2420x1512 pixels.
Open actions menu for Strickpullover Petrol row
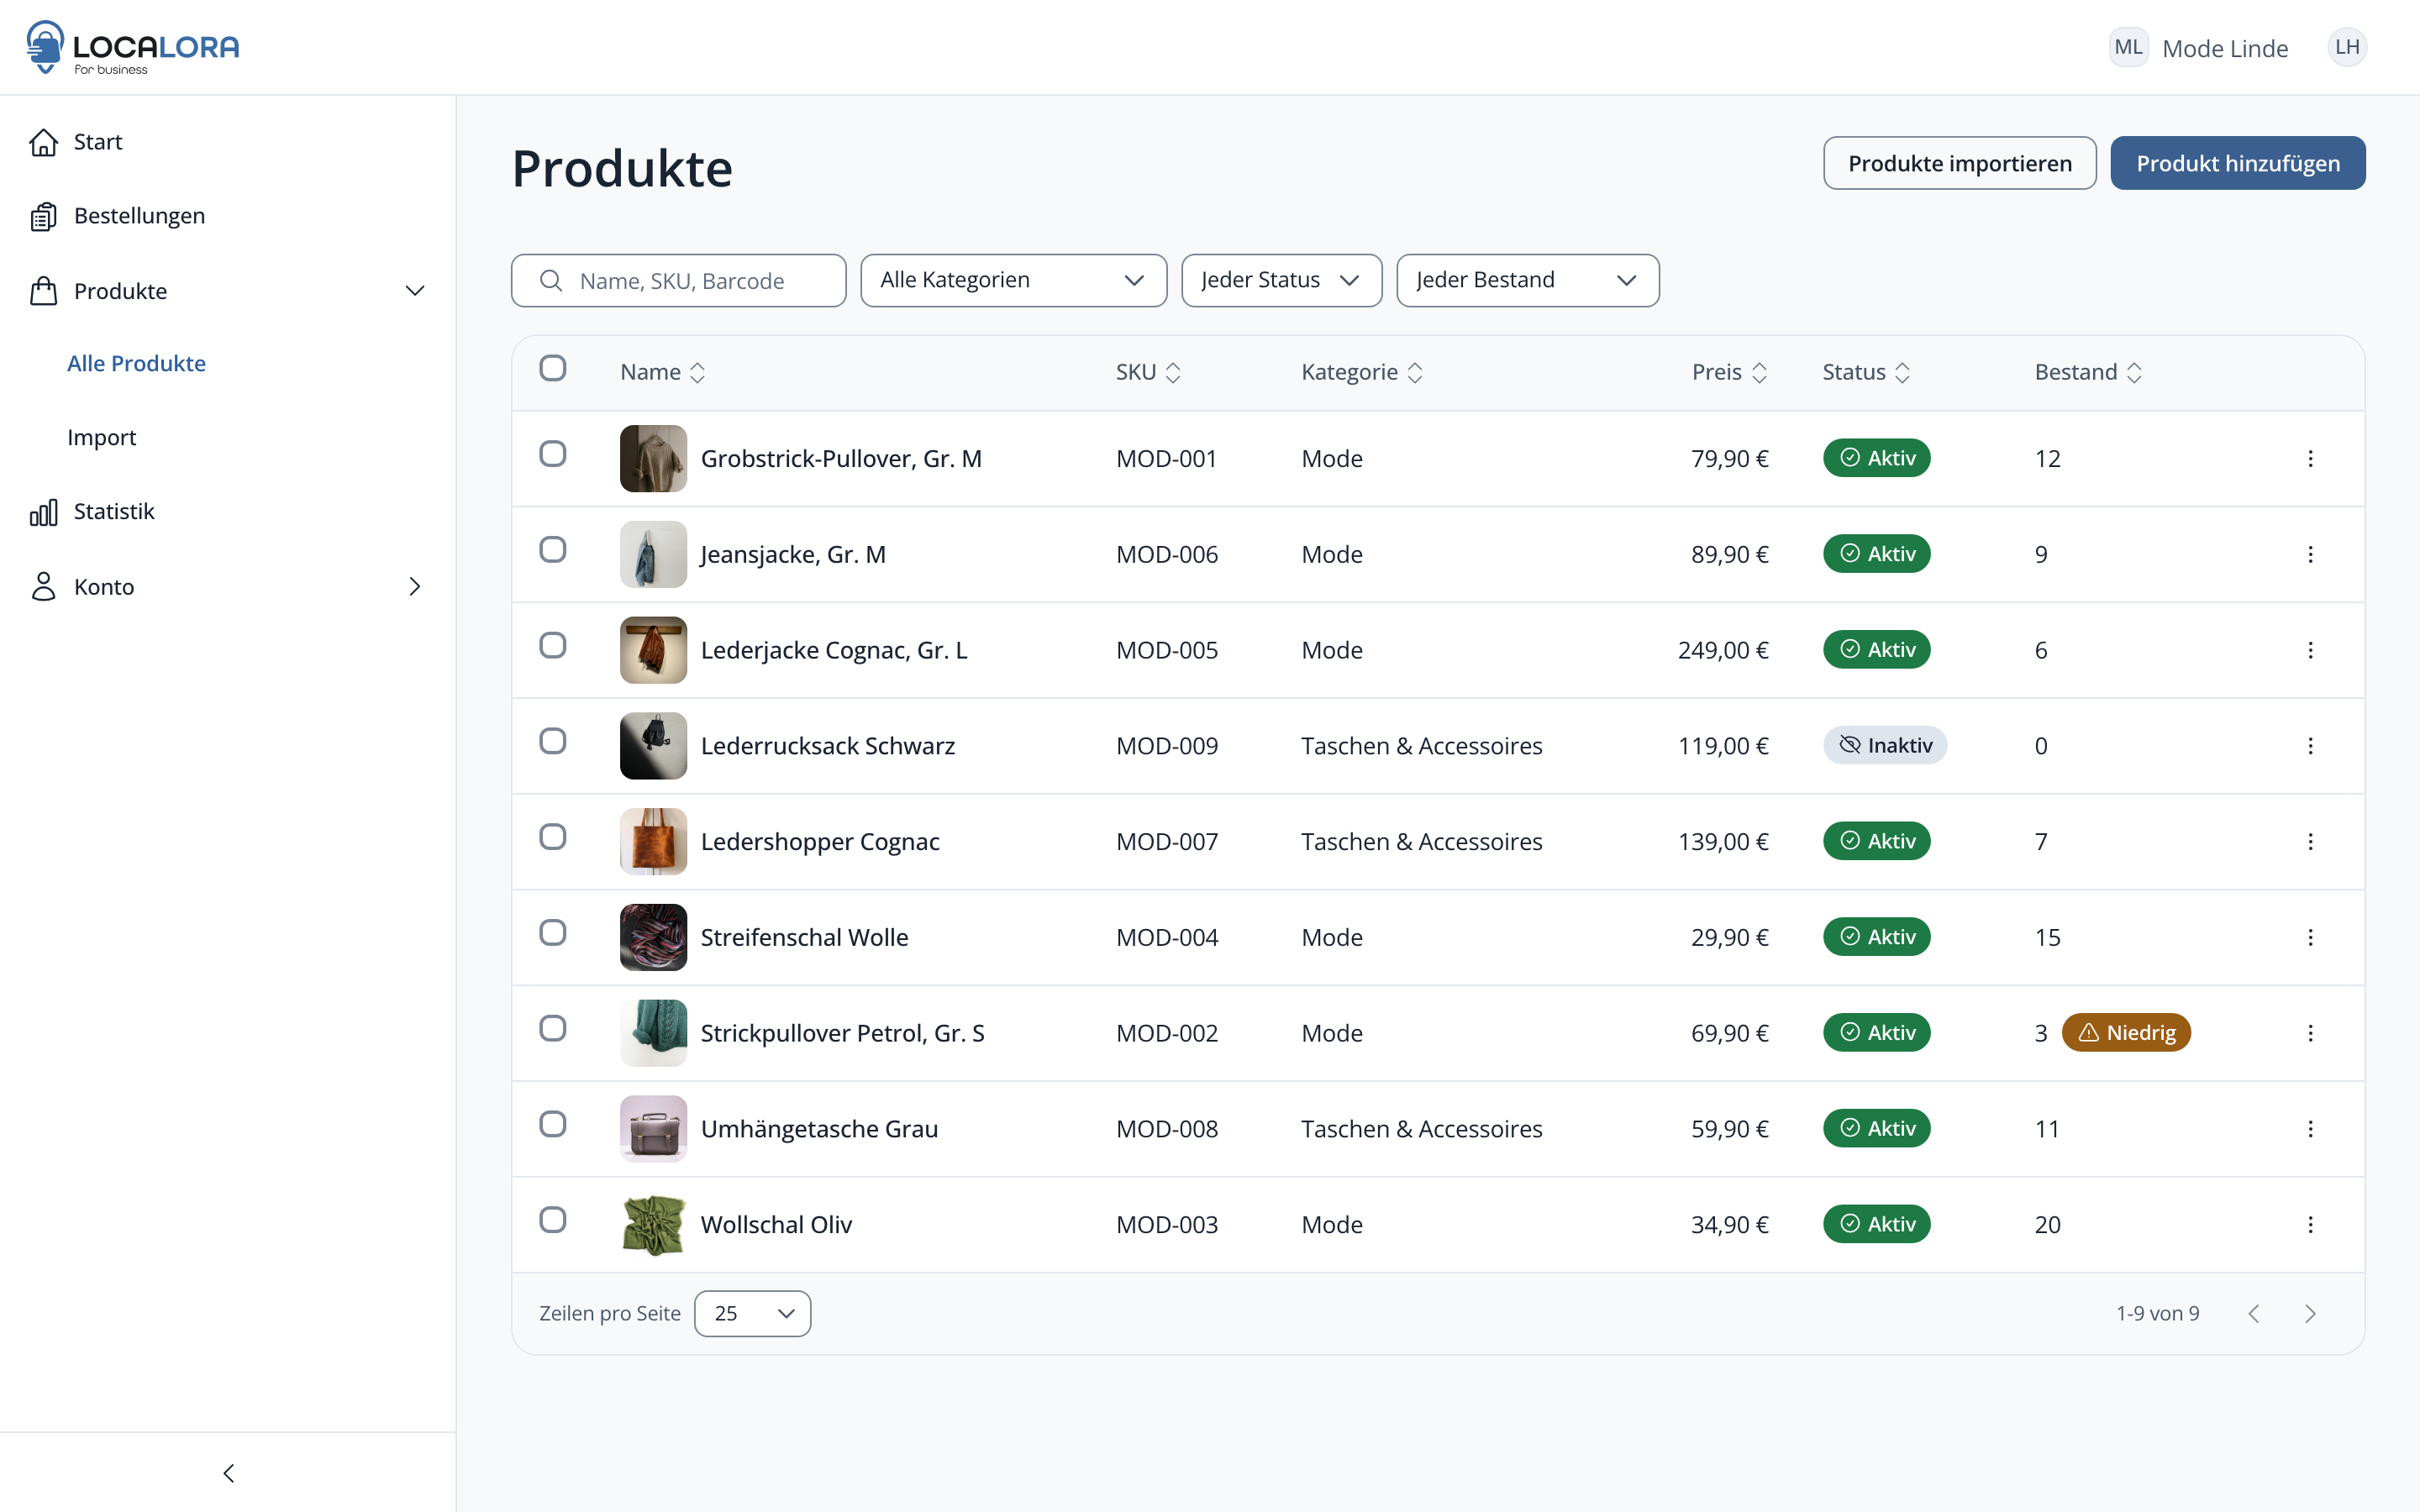pyautogui.click(x=2310, y=1033)
